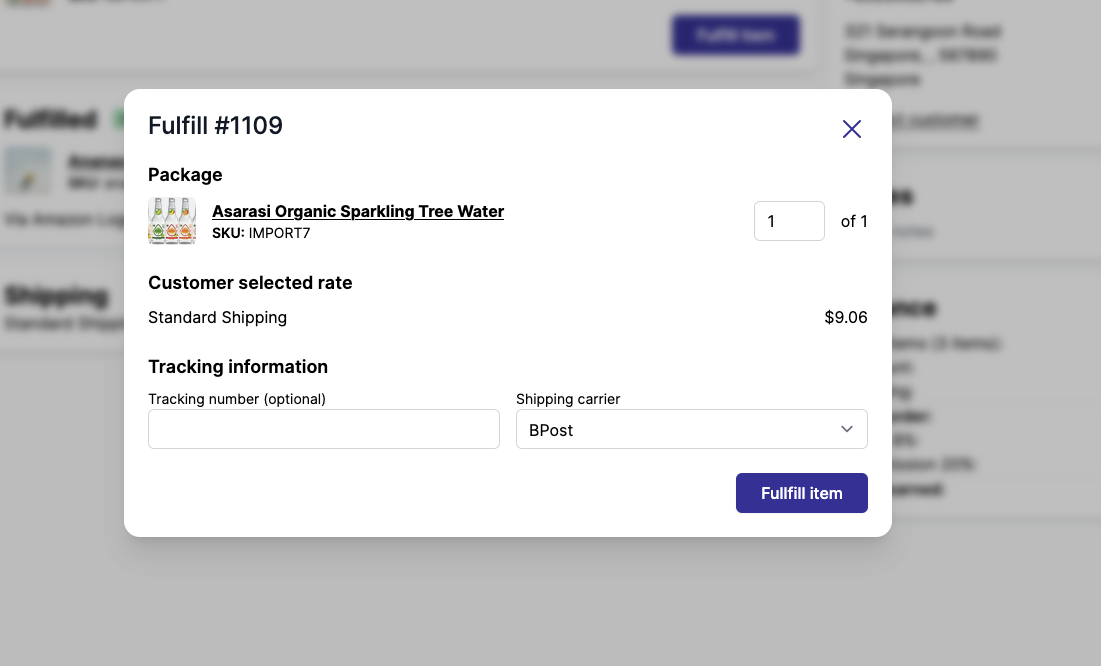Select the SKU IMPORT7 product entry
This screenshot has width=1101, height=666.
tap(260, 232)
